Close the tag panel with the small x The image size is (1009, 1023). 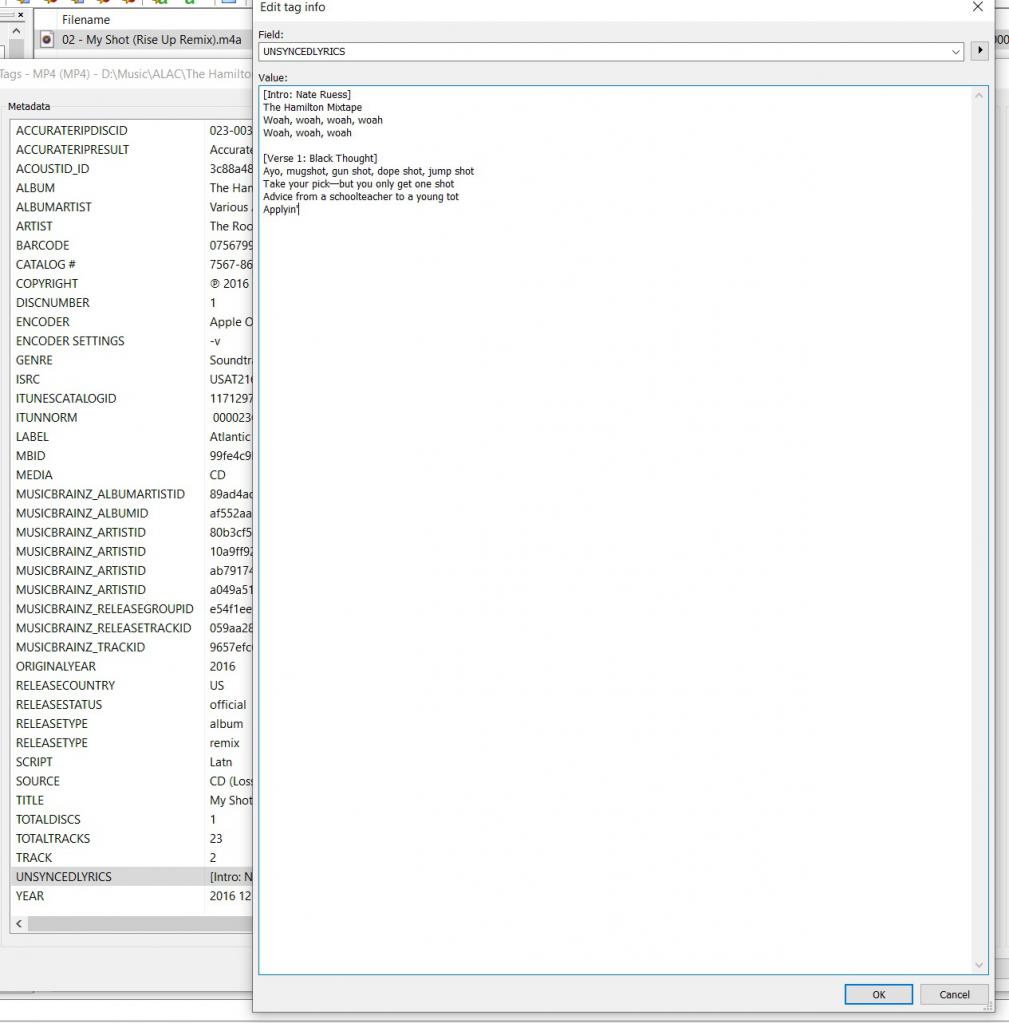[x=20, y=14]
